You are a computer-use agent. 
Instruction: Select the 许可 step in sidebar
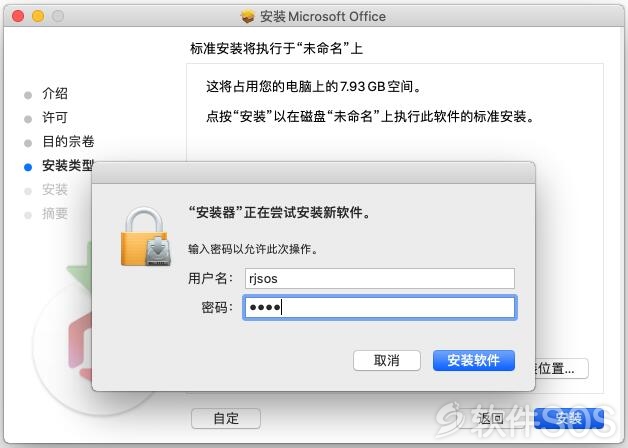55,118
